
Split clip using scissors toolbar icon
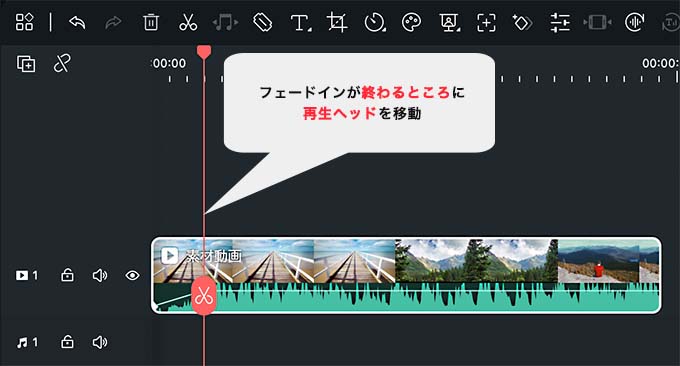pos(188,22)
